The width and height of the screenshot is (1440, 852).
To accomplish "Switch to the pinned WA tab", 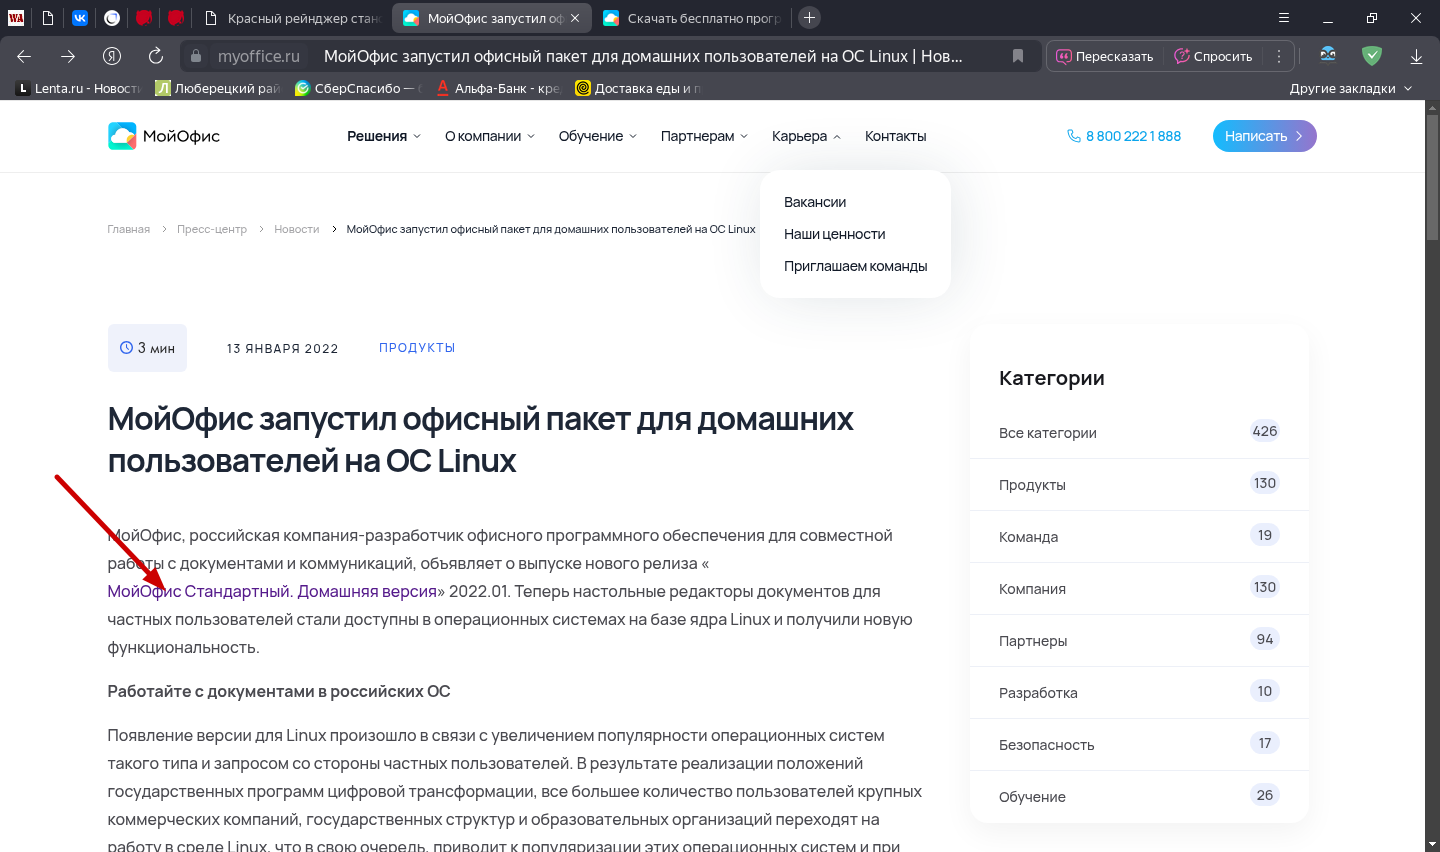I will [x=16, y=18].
